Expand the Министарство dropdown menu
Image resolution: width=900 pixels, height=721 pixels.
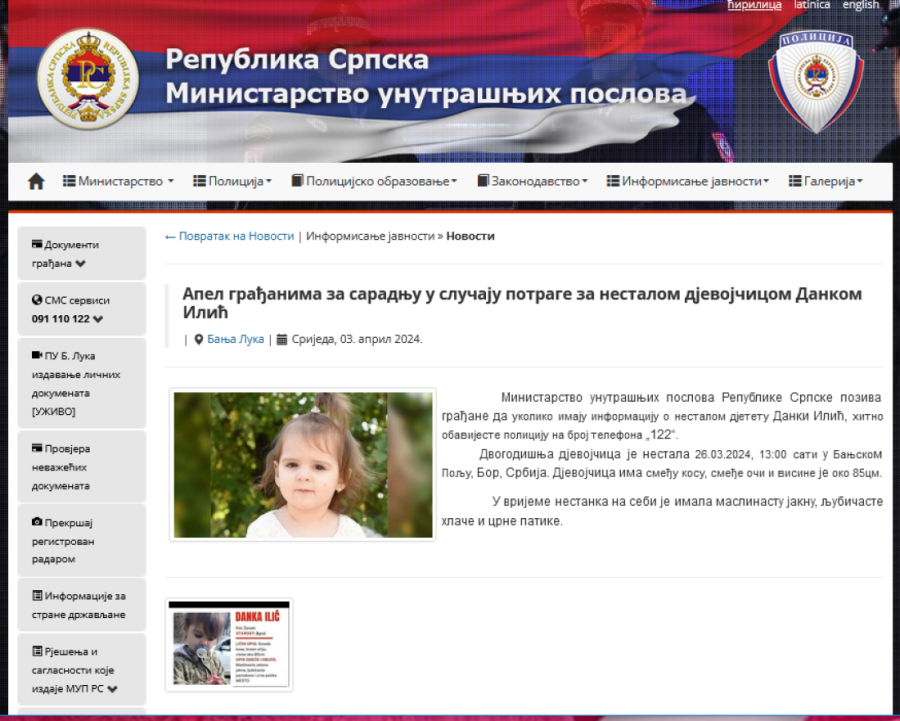(118, 181)
